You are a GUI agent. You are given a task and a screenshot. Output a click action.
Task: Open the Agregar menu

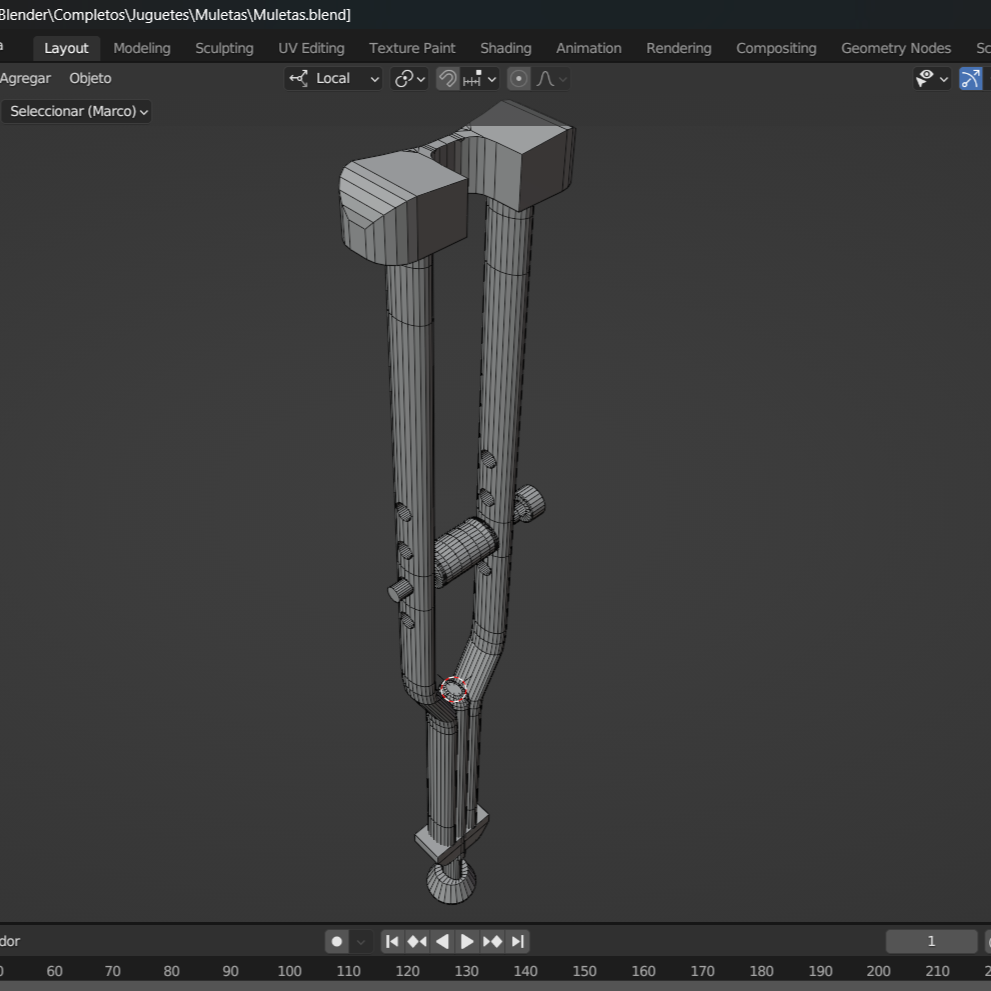click(26, 78)
